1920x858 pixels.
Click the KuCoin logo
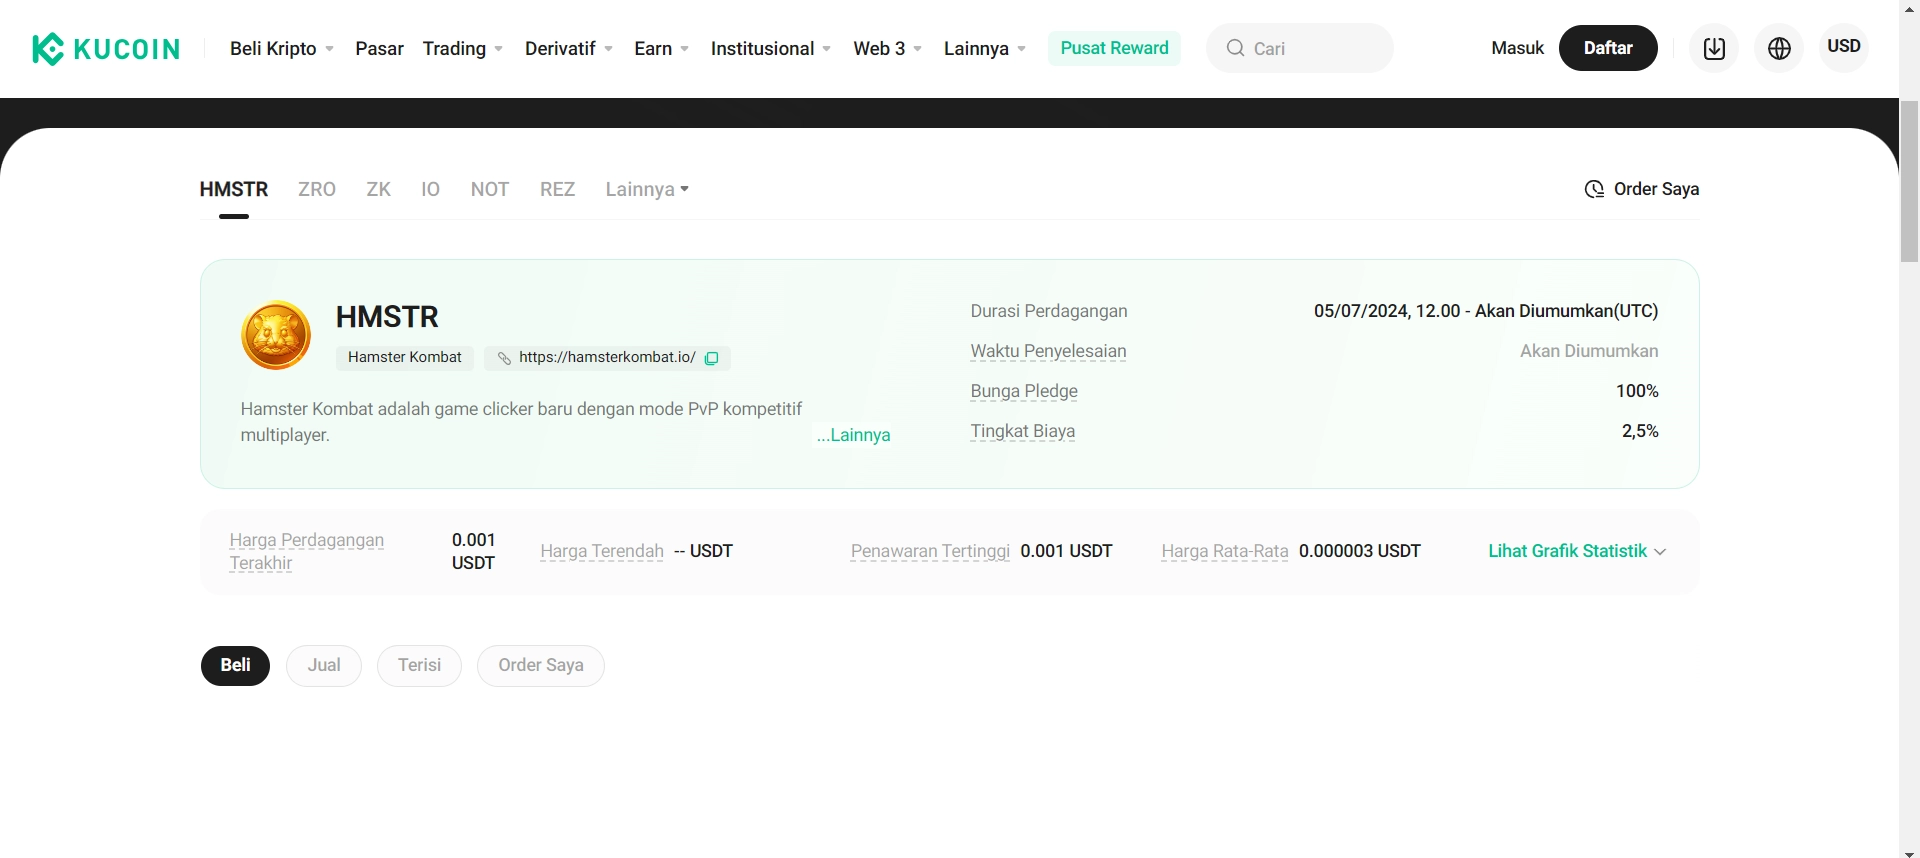(x=106, y=48)
